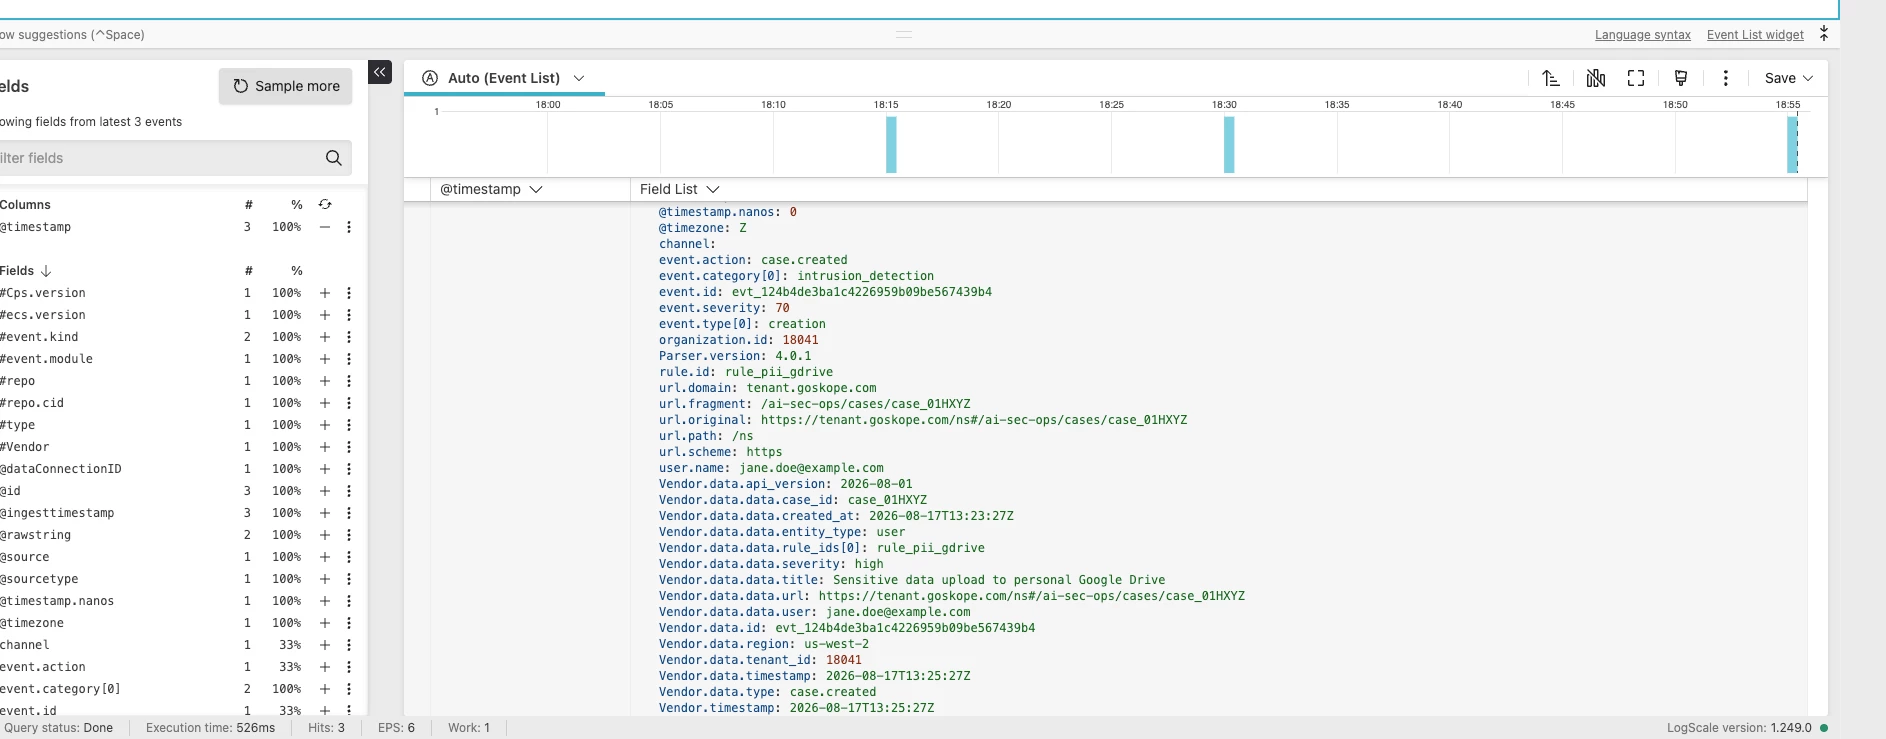Toggle Fields sort direction arrow

(x=46, y=271)
